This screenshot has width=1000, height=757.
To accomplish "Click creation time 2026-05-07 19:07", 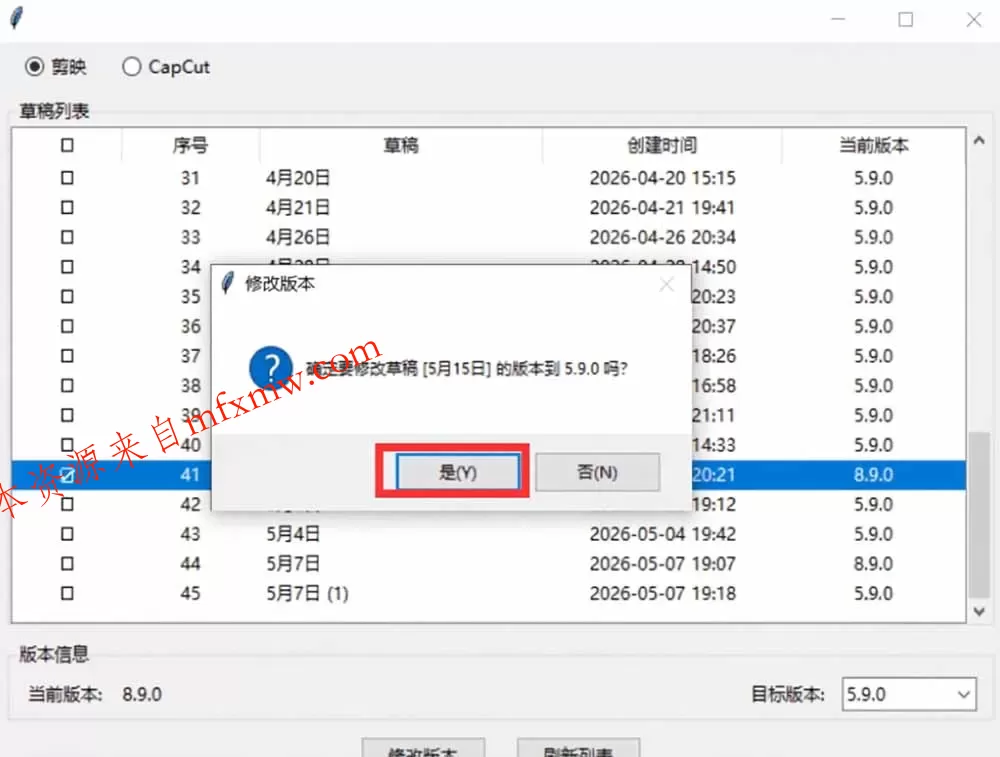I will click(663, 563).
